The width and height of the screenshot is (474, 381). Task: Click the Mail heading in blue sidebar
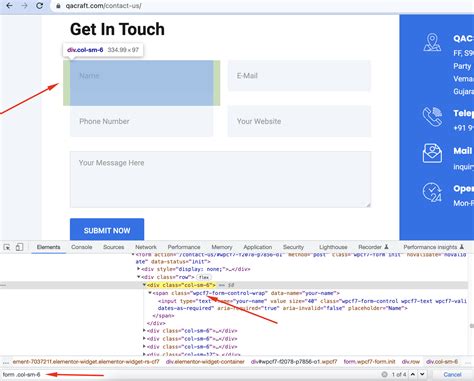click(x=463, y=151)
